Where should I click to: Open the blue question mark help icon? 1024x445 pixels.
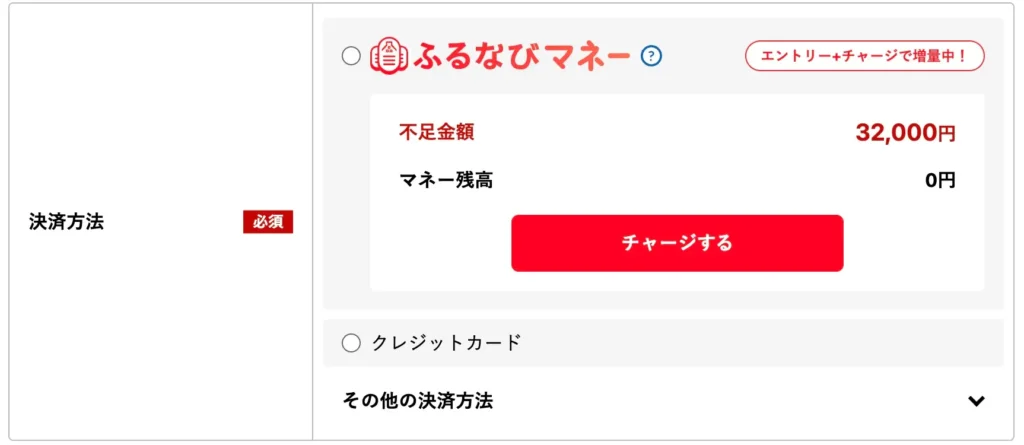coord(652,55)
